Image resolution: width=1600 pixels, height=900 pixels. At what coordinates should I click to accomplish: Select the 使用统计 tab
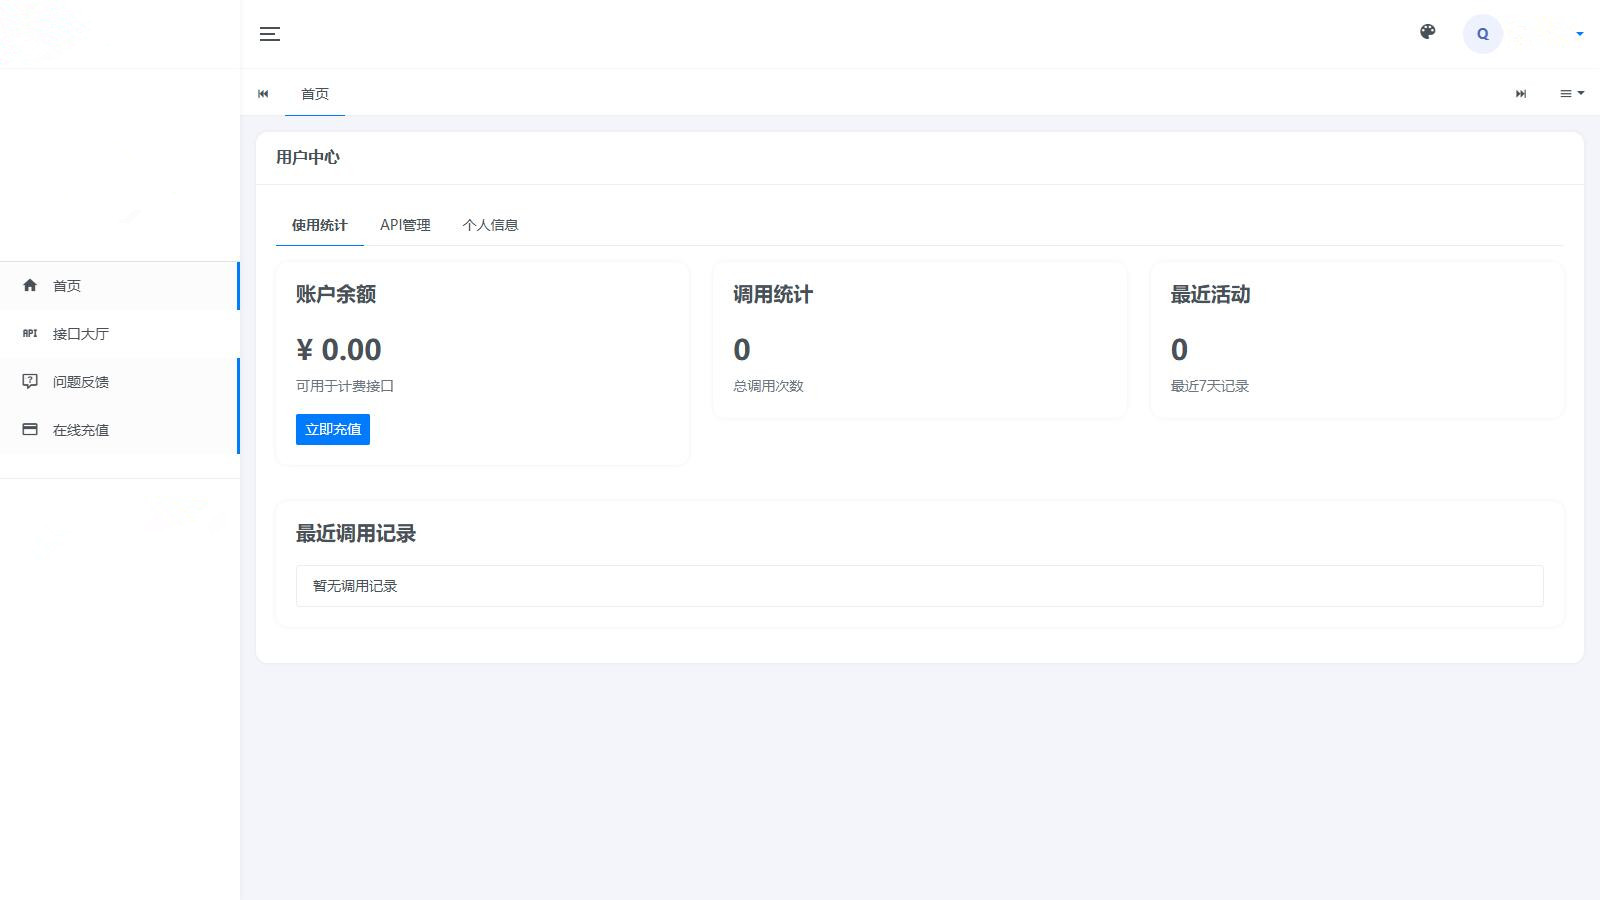tap(319, 225)
